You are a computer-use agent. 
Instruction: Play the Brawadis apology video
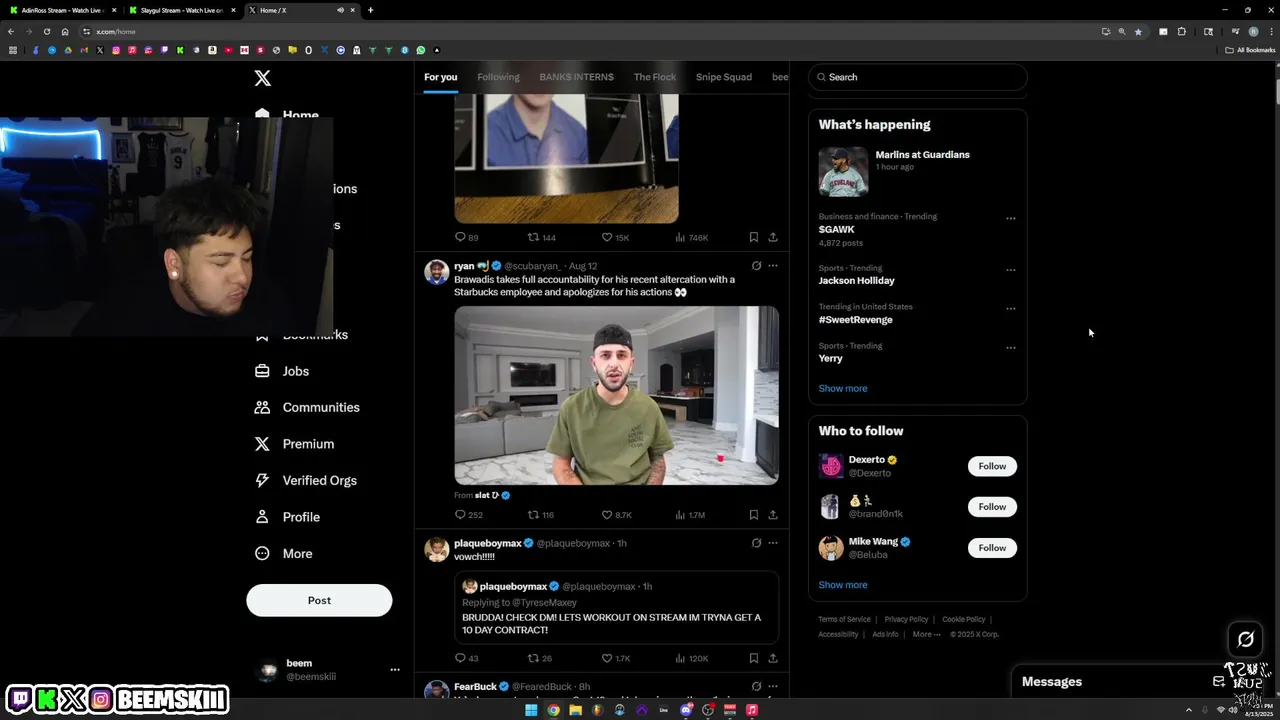coord(617,395)
